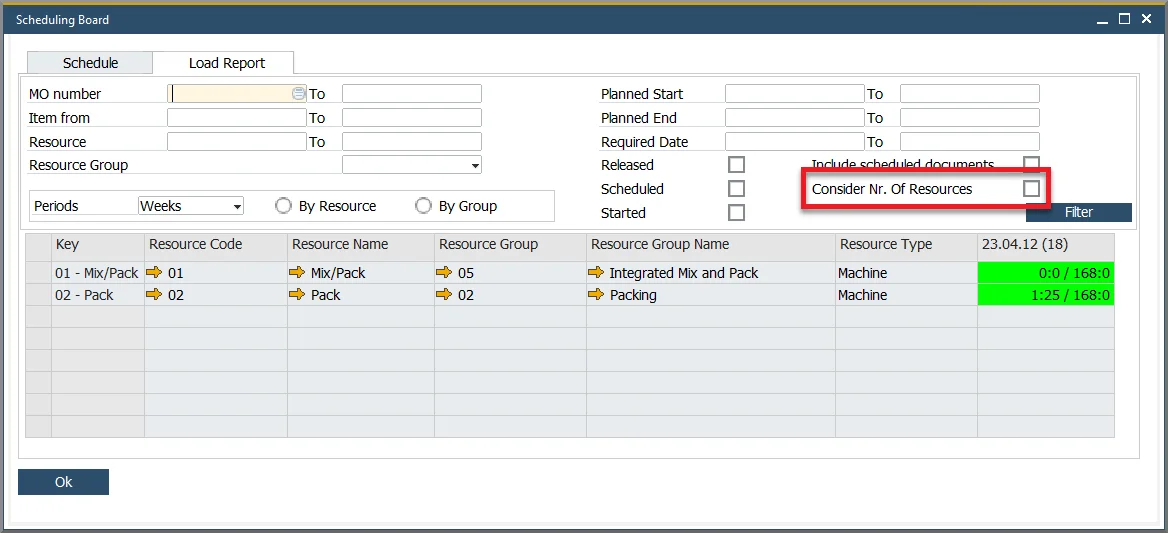Tick the Scheduled checkbox
The width and height of the screenshot is (1168, 533).
tap(736, 188)
